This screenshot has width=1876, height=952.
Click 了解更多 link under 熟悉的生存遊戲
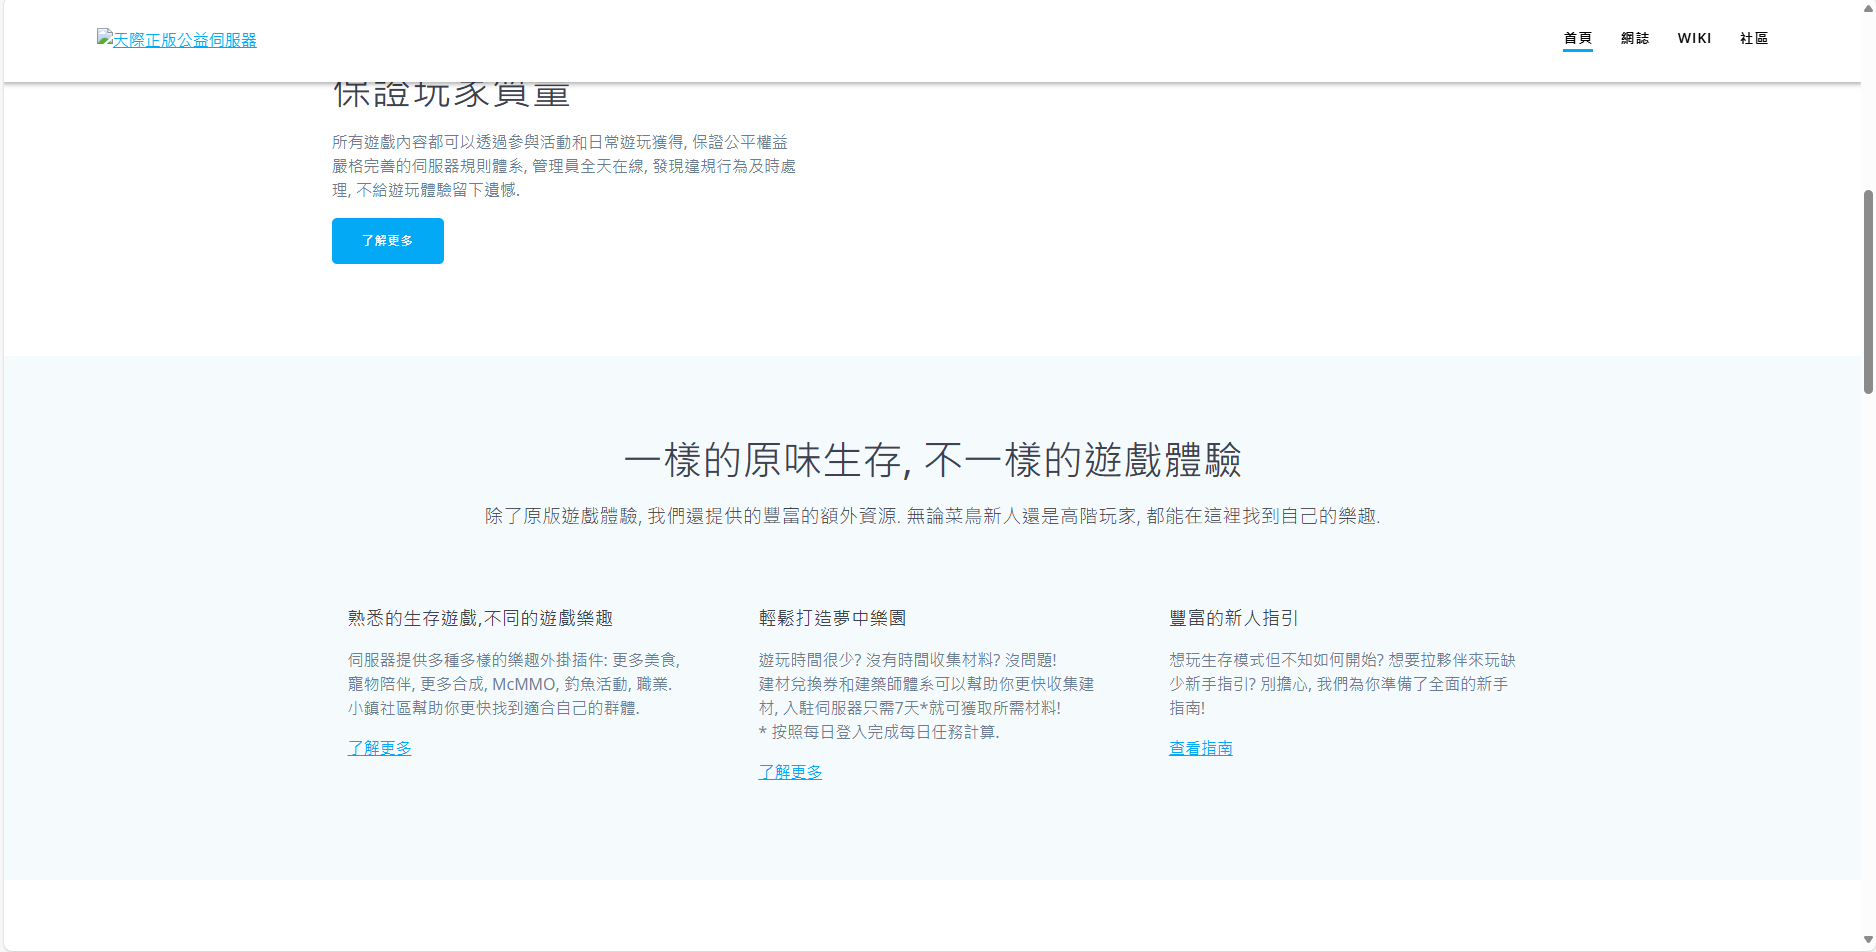[x=379, y=748]
